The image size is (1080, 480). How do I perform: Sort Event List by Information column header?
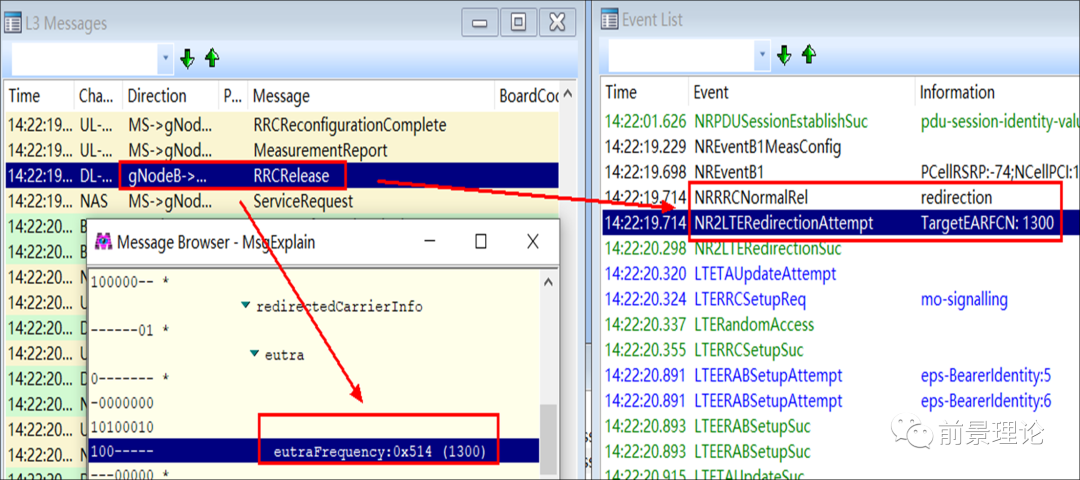click(957, 92)
